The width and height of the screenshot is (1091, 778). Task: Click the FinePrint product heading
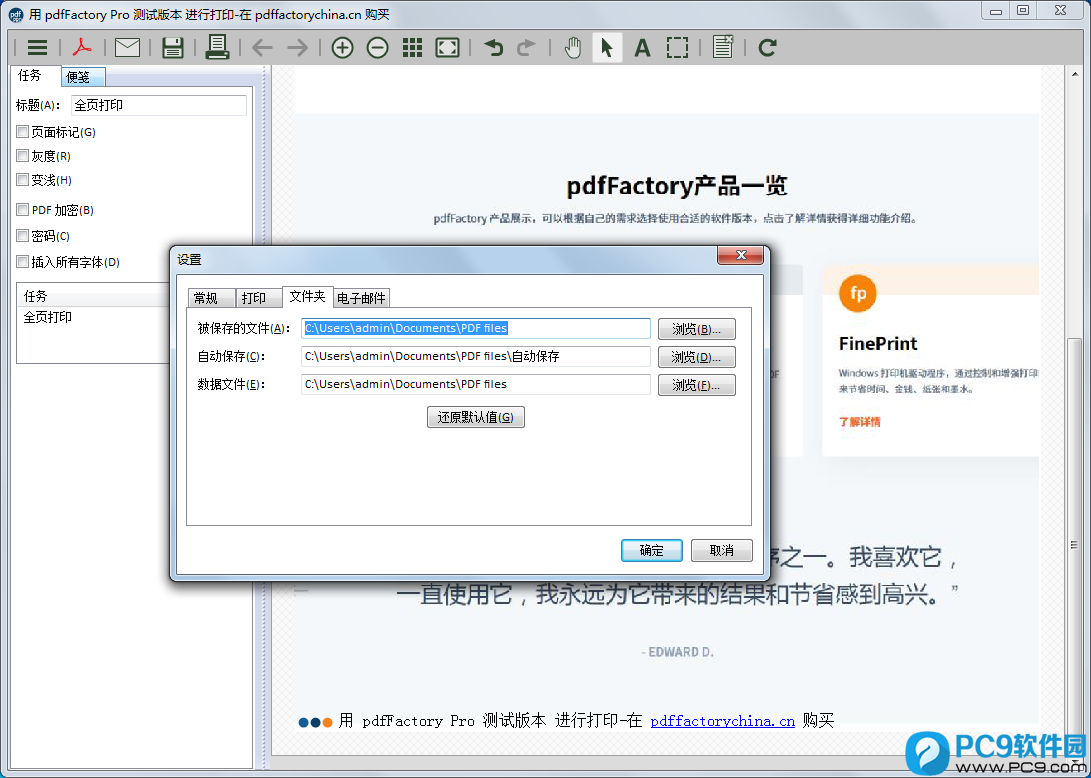pos(878,344)
